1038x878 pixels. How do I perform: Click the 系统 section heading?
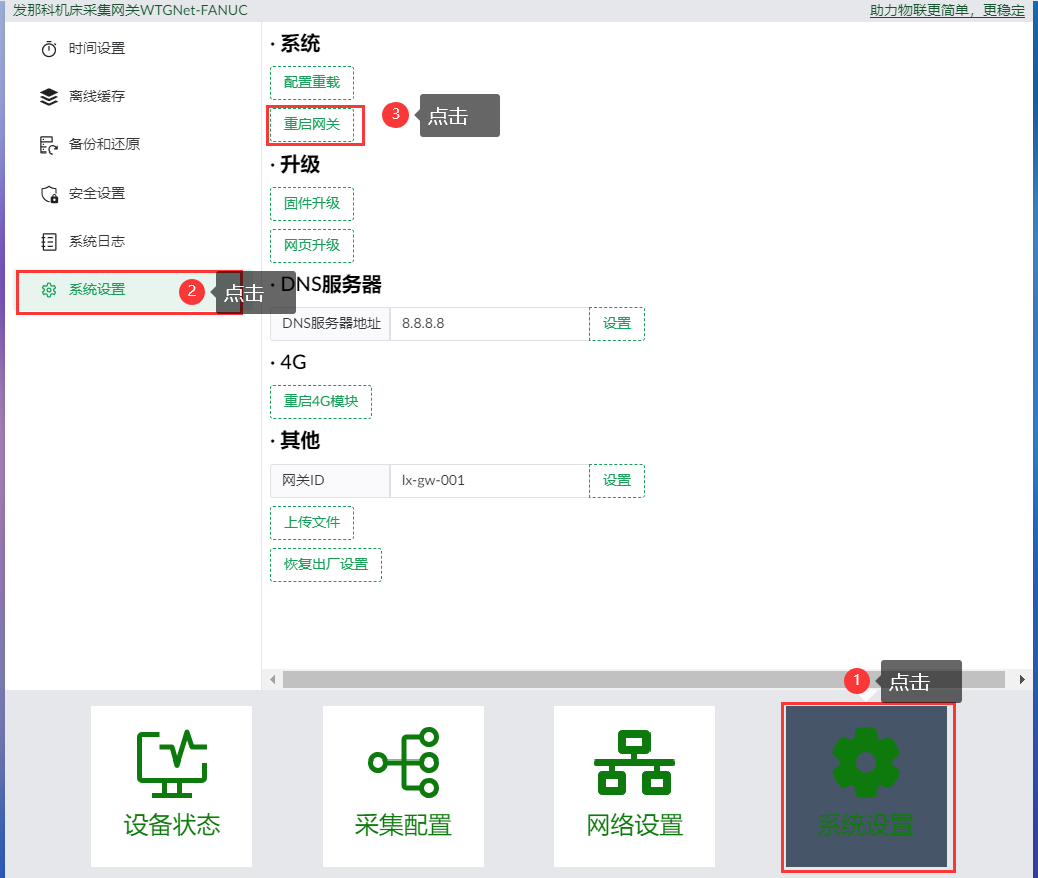coord(300,44)
